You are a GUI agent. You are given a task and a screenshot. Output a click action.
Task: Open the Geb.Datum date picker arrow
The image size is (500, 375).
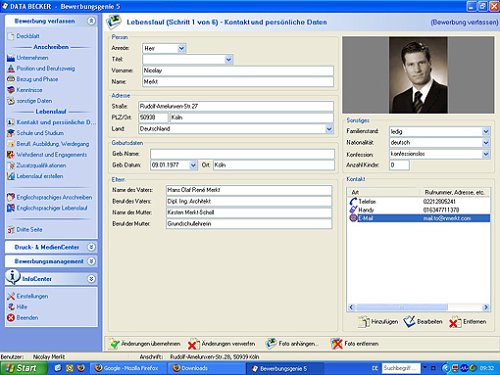tap(193, 165)
